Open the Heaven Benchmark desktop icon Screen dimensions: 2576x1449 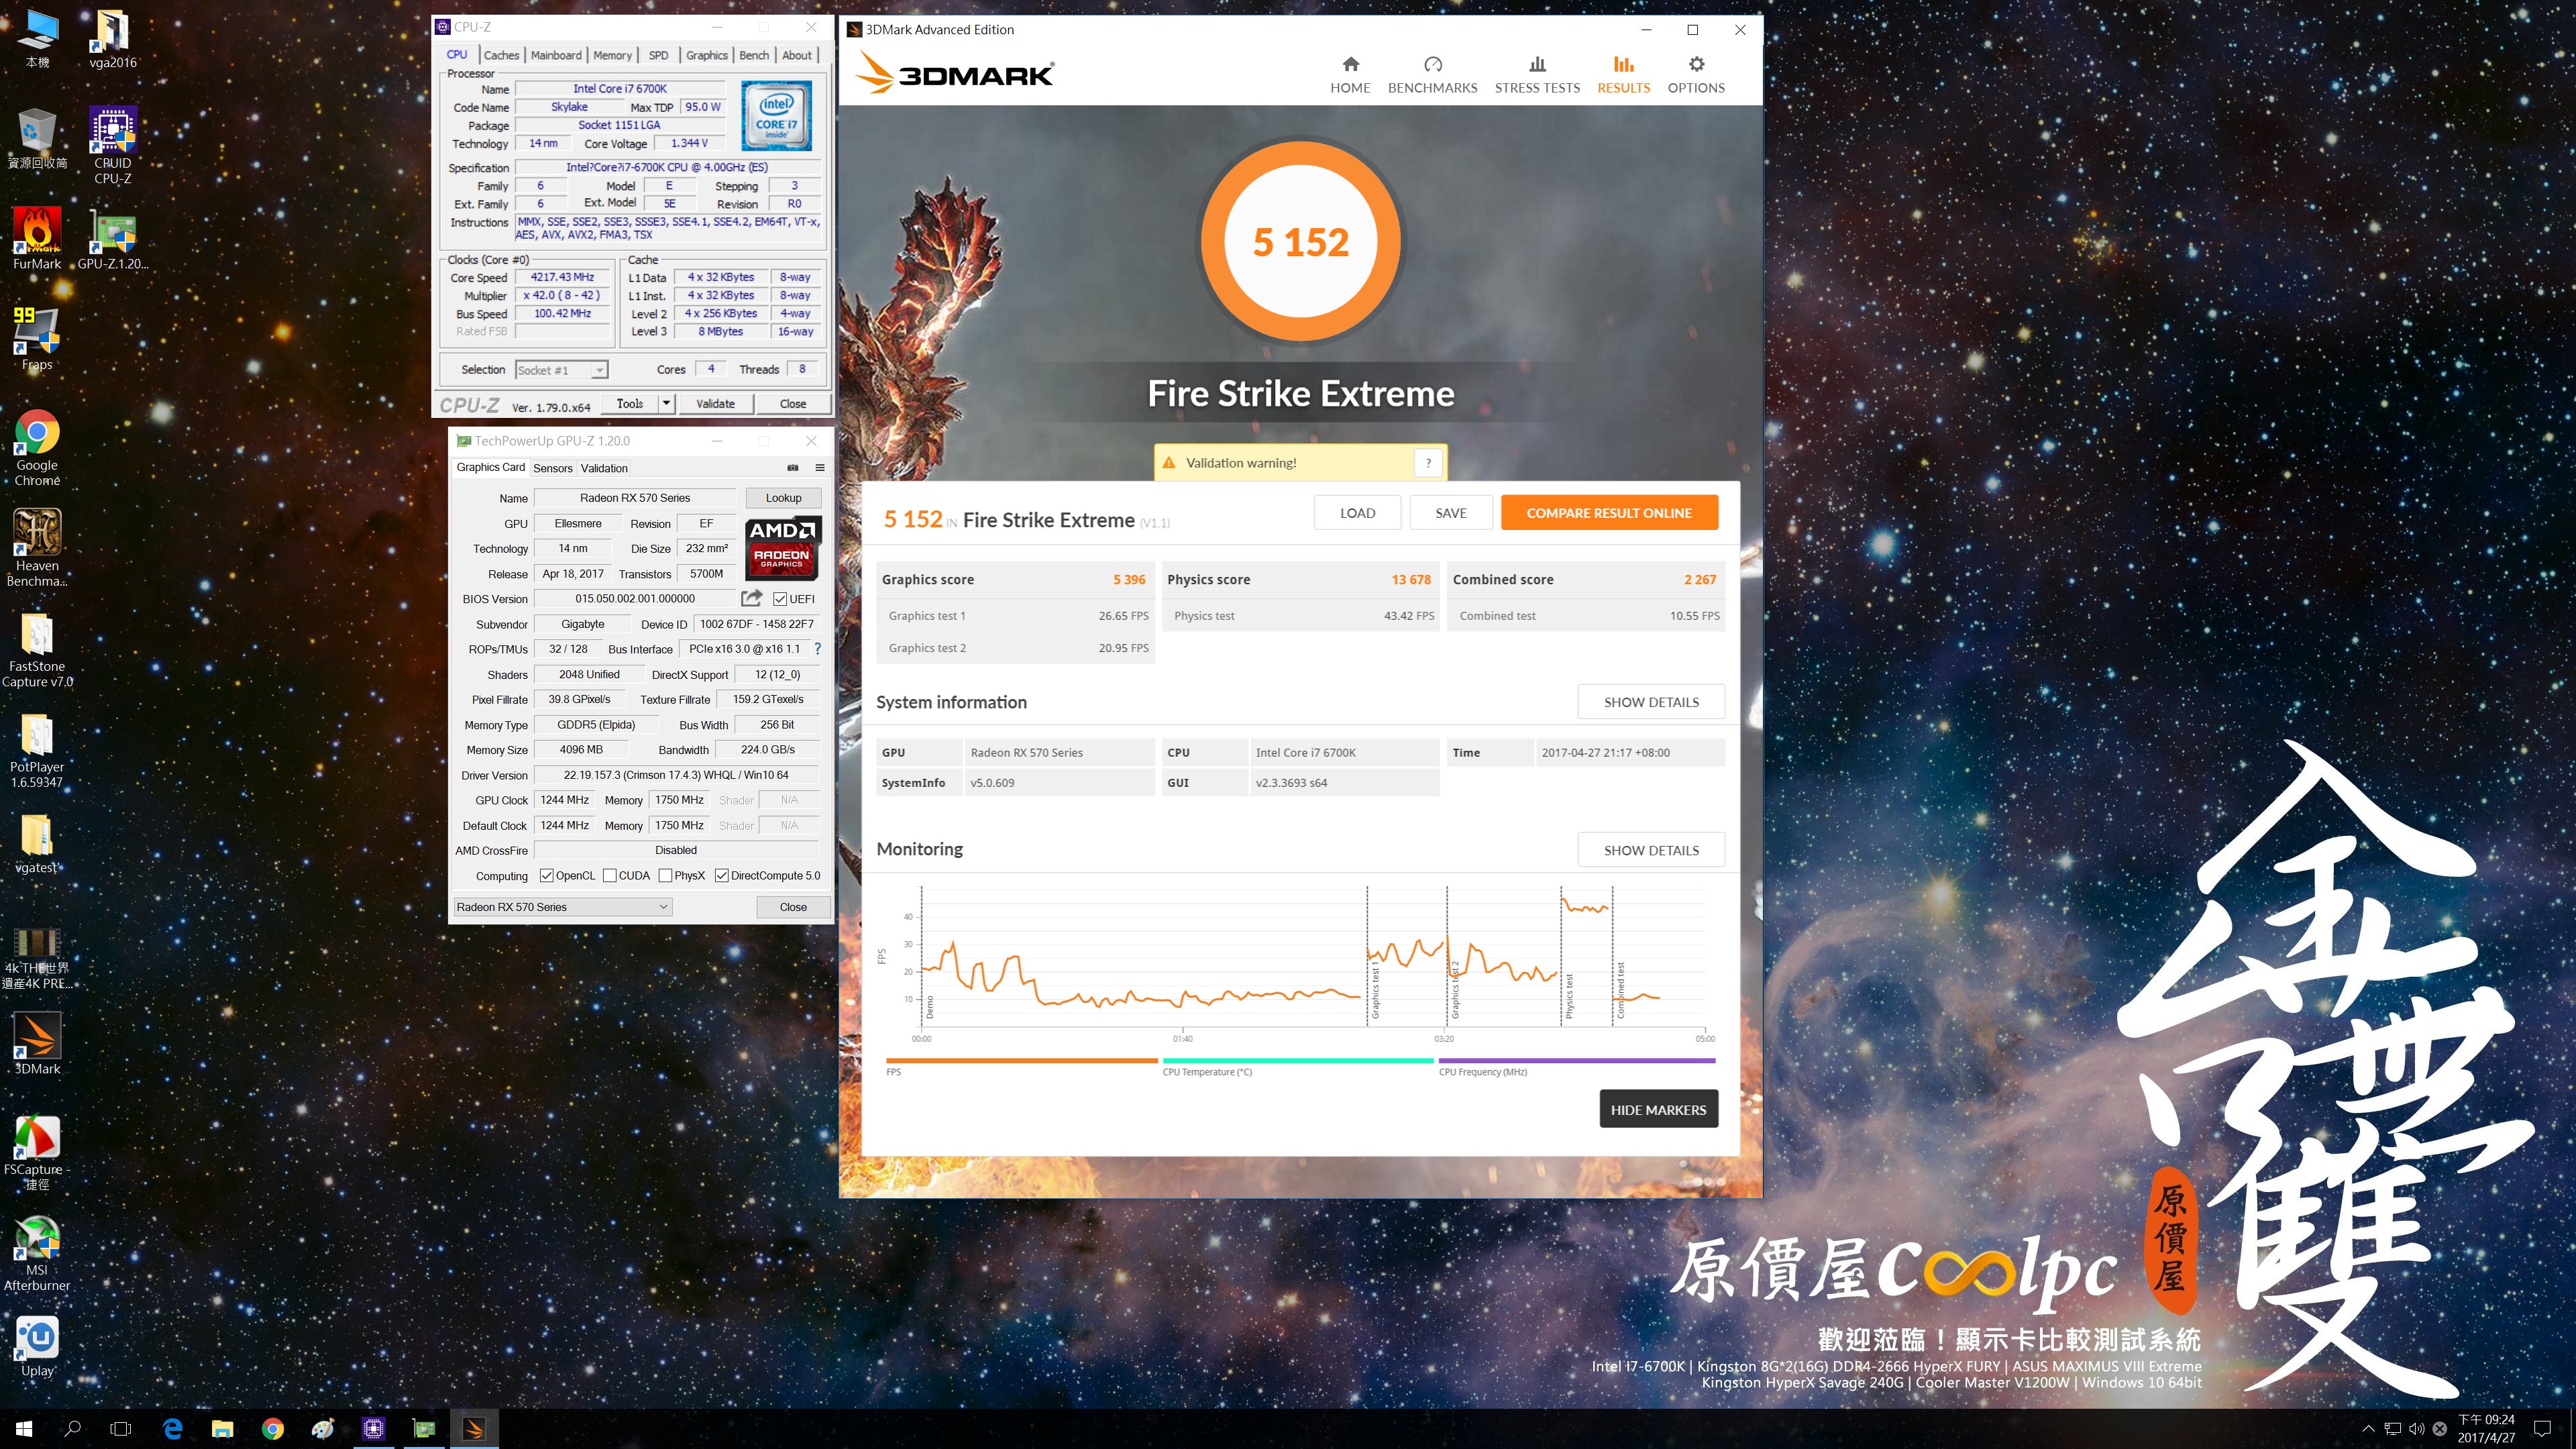[x=37, y=547]
